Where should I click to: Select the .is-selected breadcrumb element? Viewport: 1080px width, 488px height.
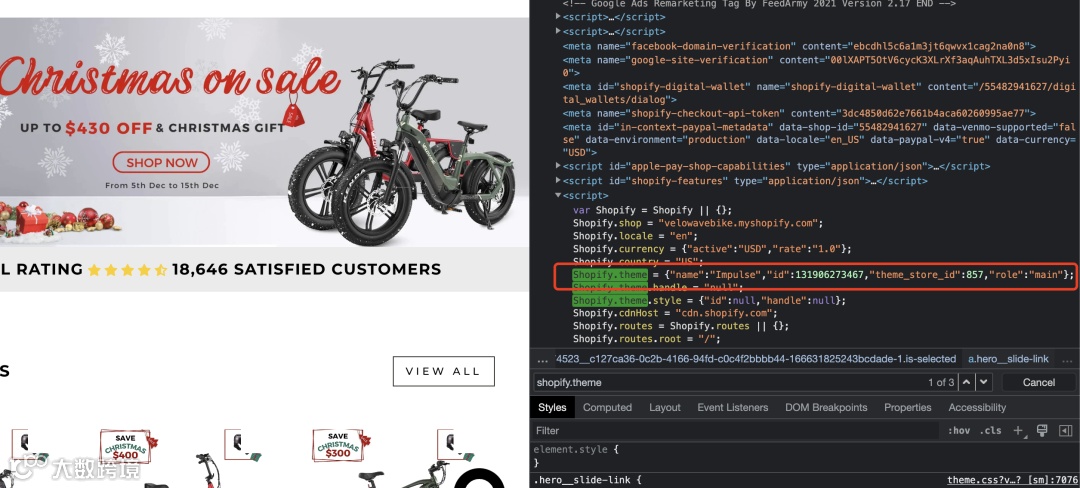coord(756,359)
